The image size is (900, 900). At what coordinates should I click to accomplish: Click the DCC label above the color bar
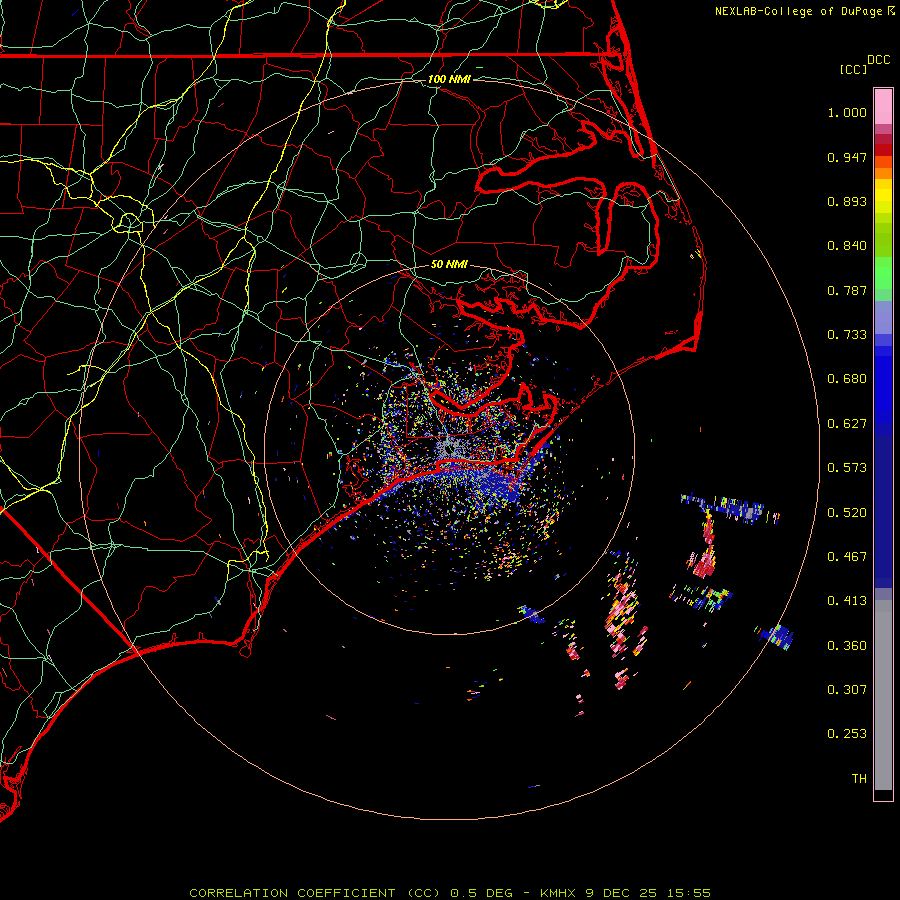pos(878,60)
